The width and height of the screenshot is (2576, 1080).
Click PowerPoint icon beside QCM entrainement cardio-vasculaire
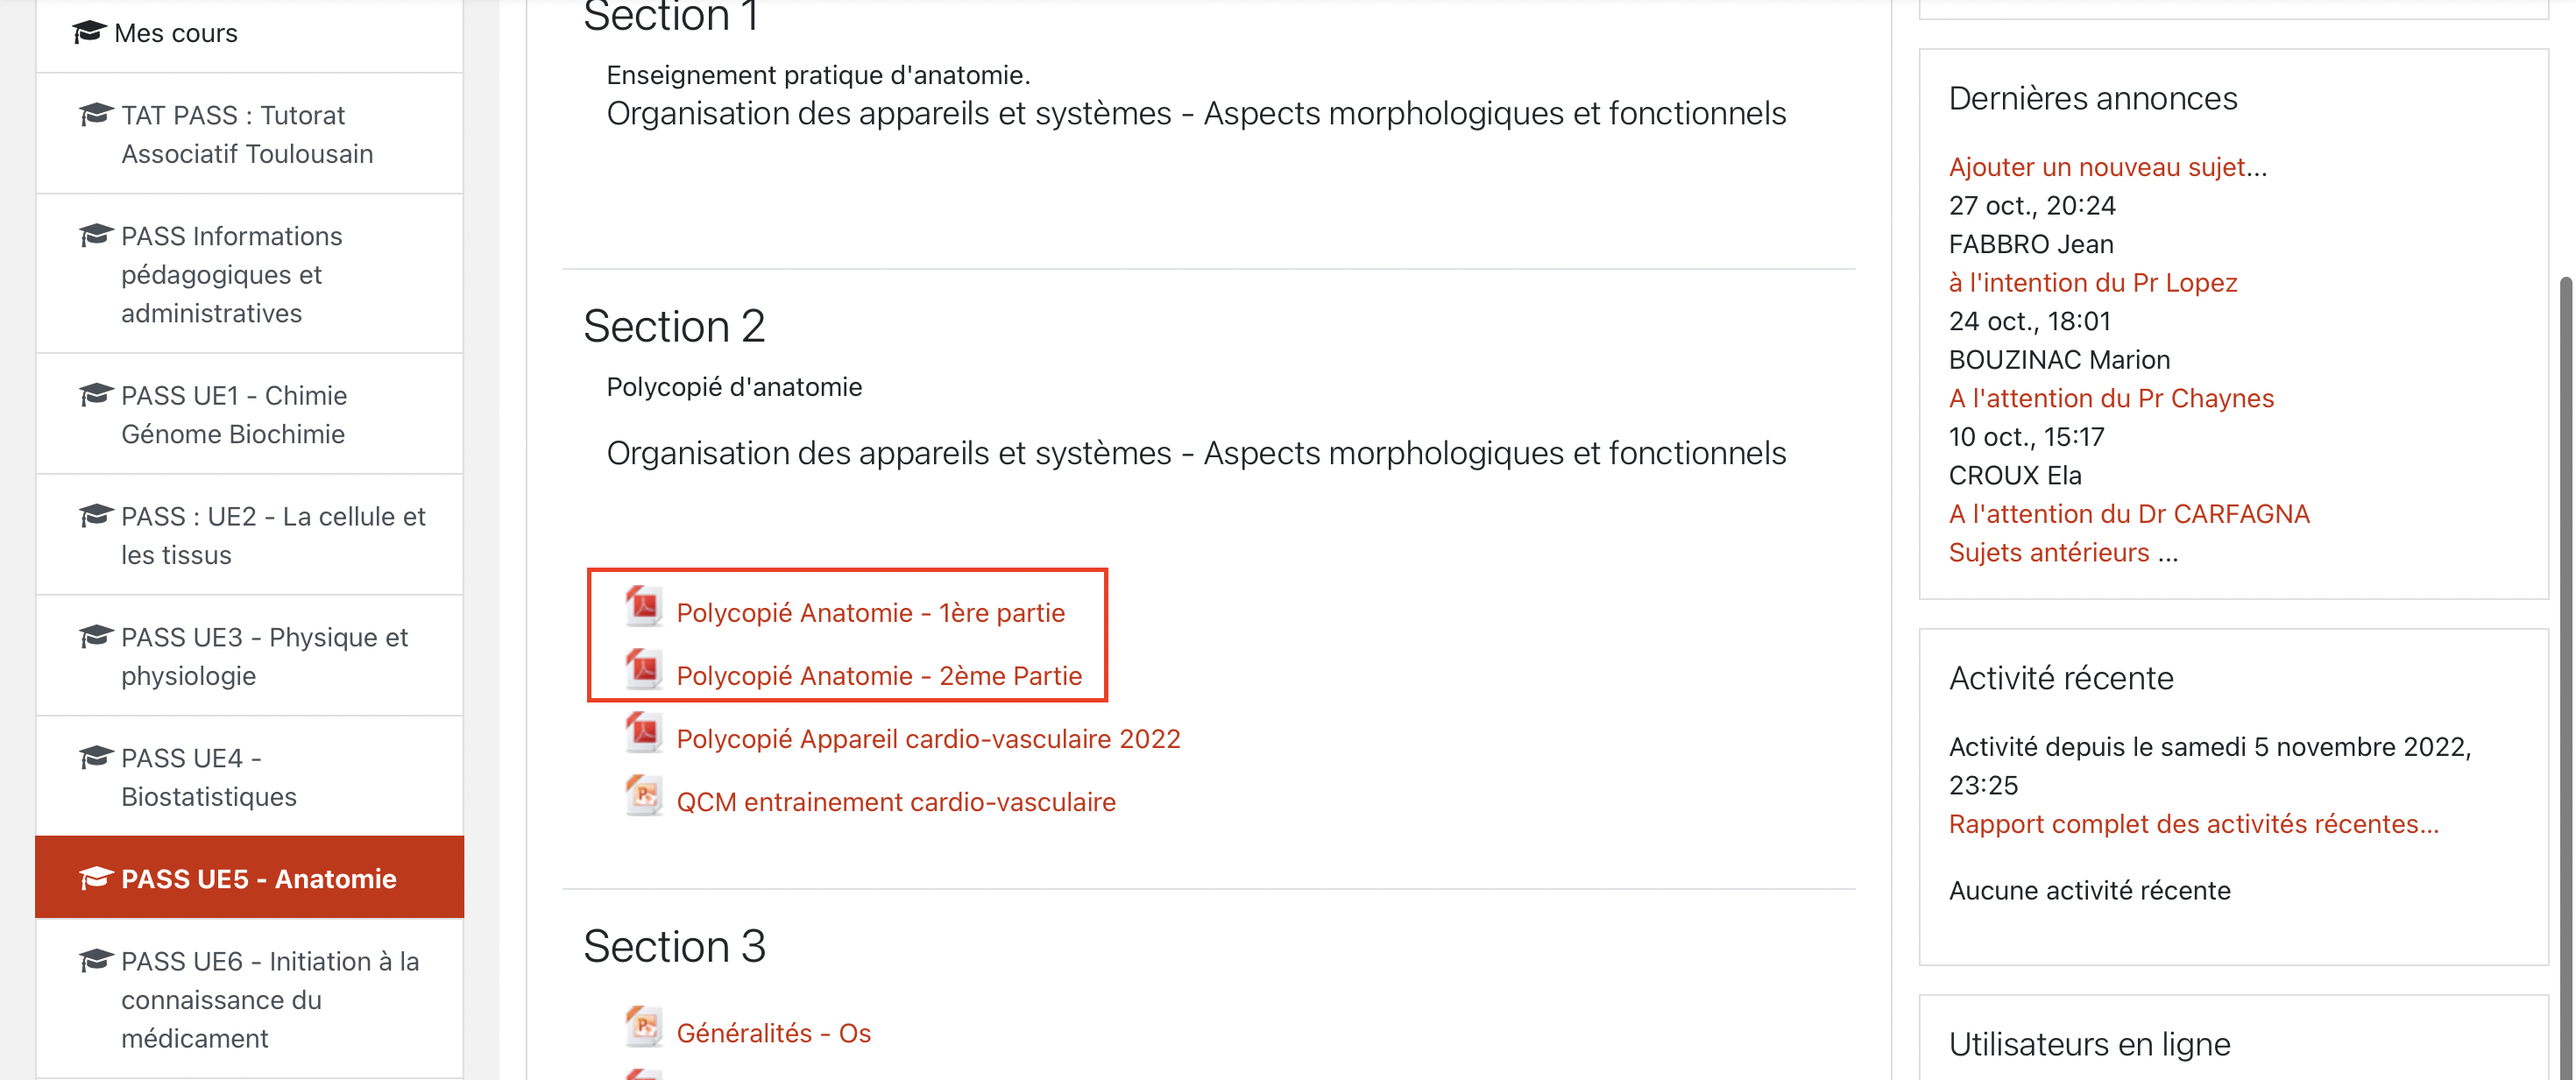tap(644, 797)
